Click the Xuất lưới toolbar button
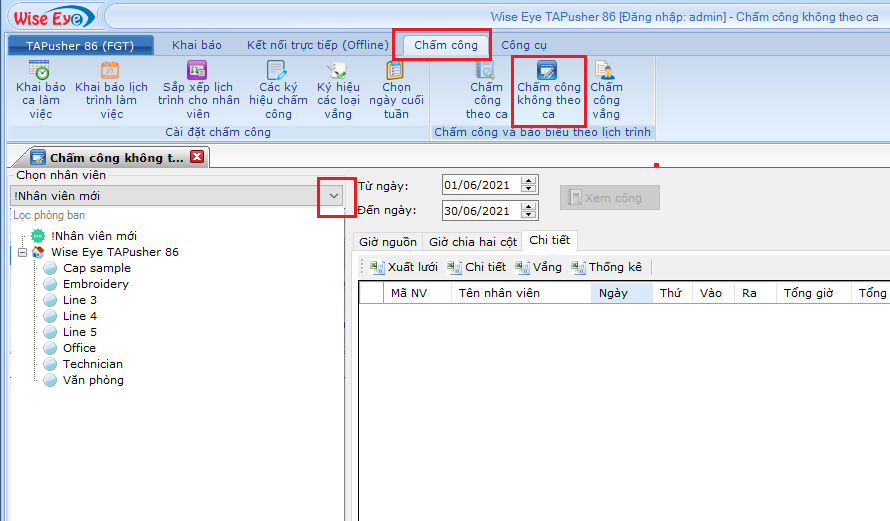This screenshot has height=521, width=890. pos(404,267)
